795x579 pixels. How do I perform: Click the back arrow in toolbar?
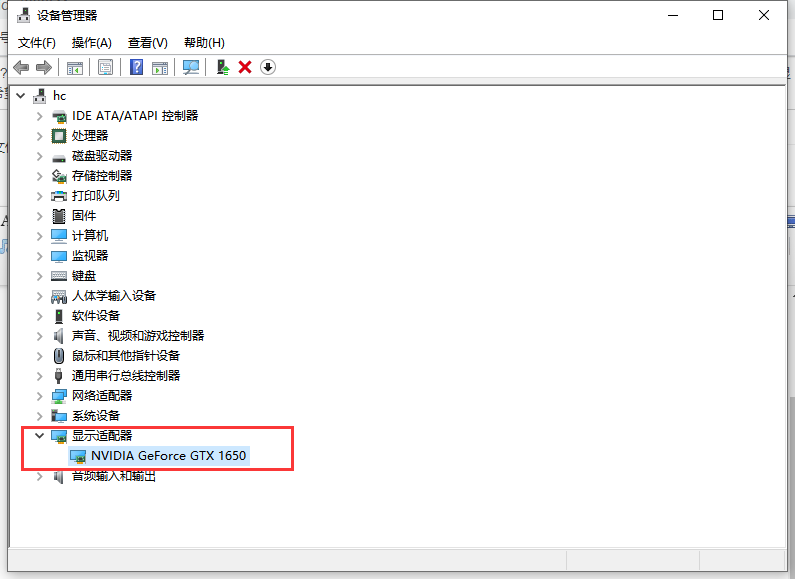point(21,67)
